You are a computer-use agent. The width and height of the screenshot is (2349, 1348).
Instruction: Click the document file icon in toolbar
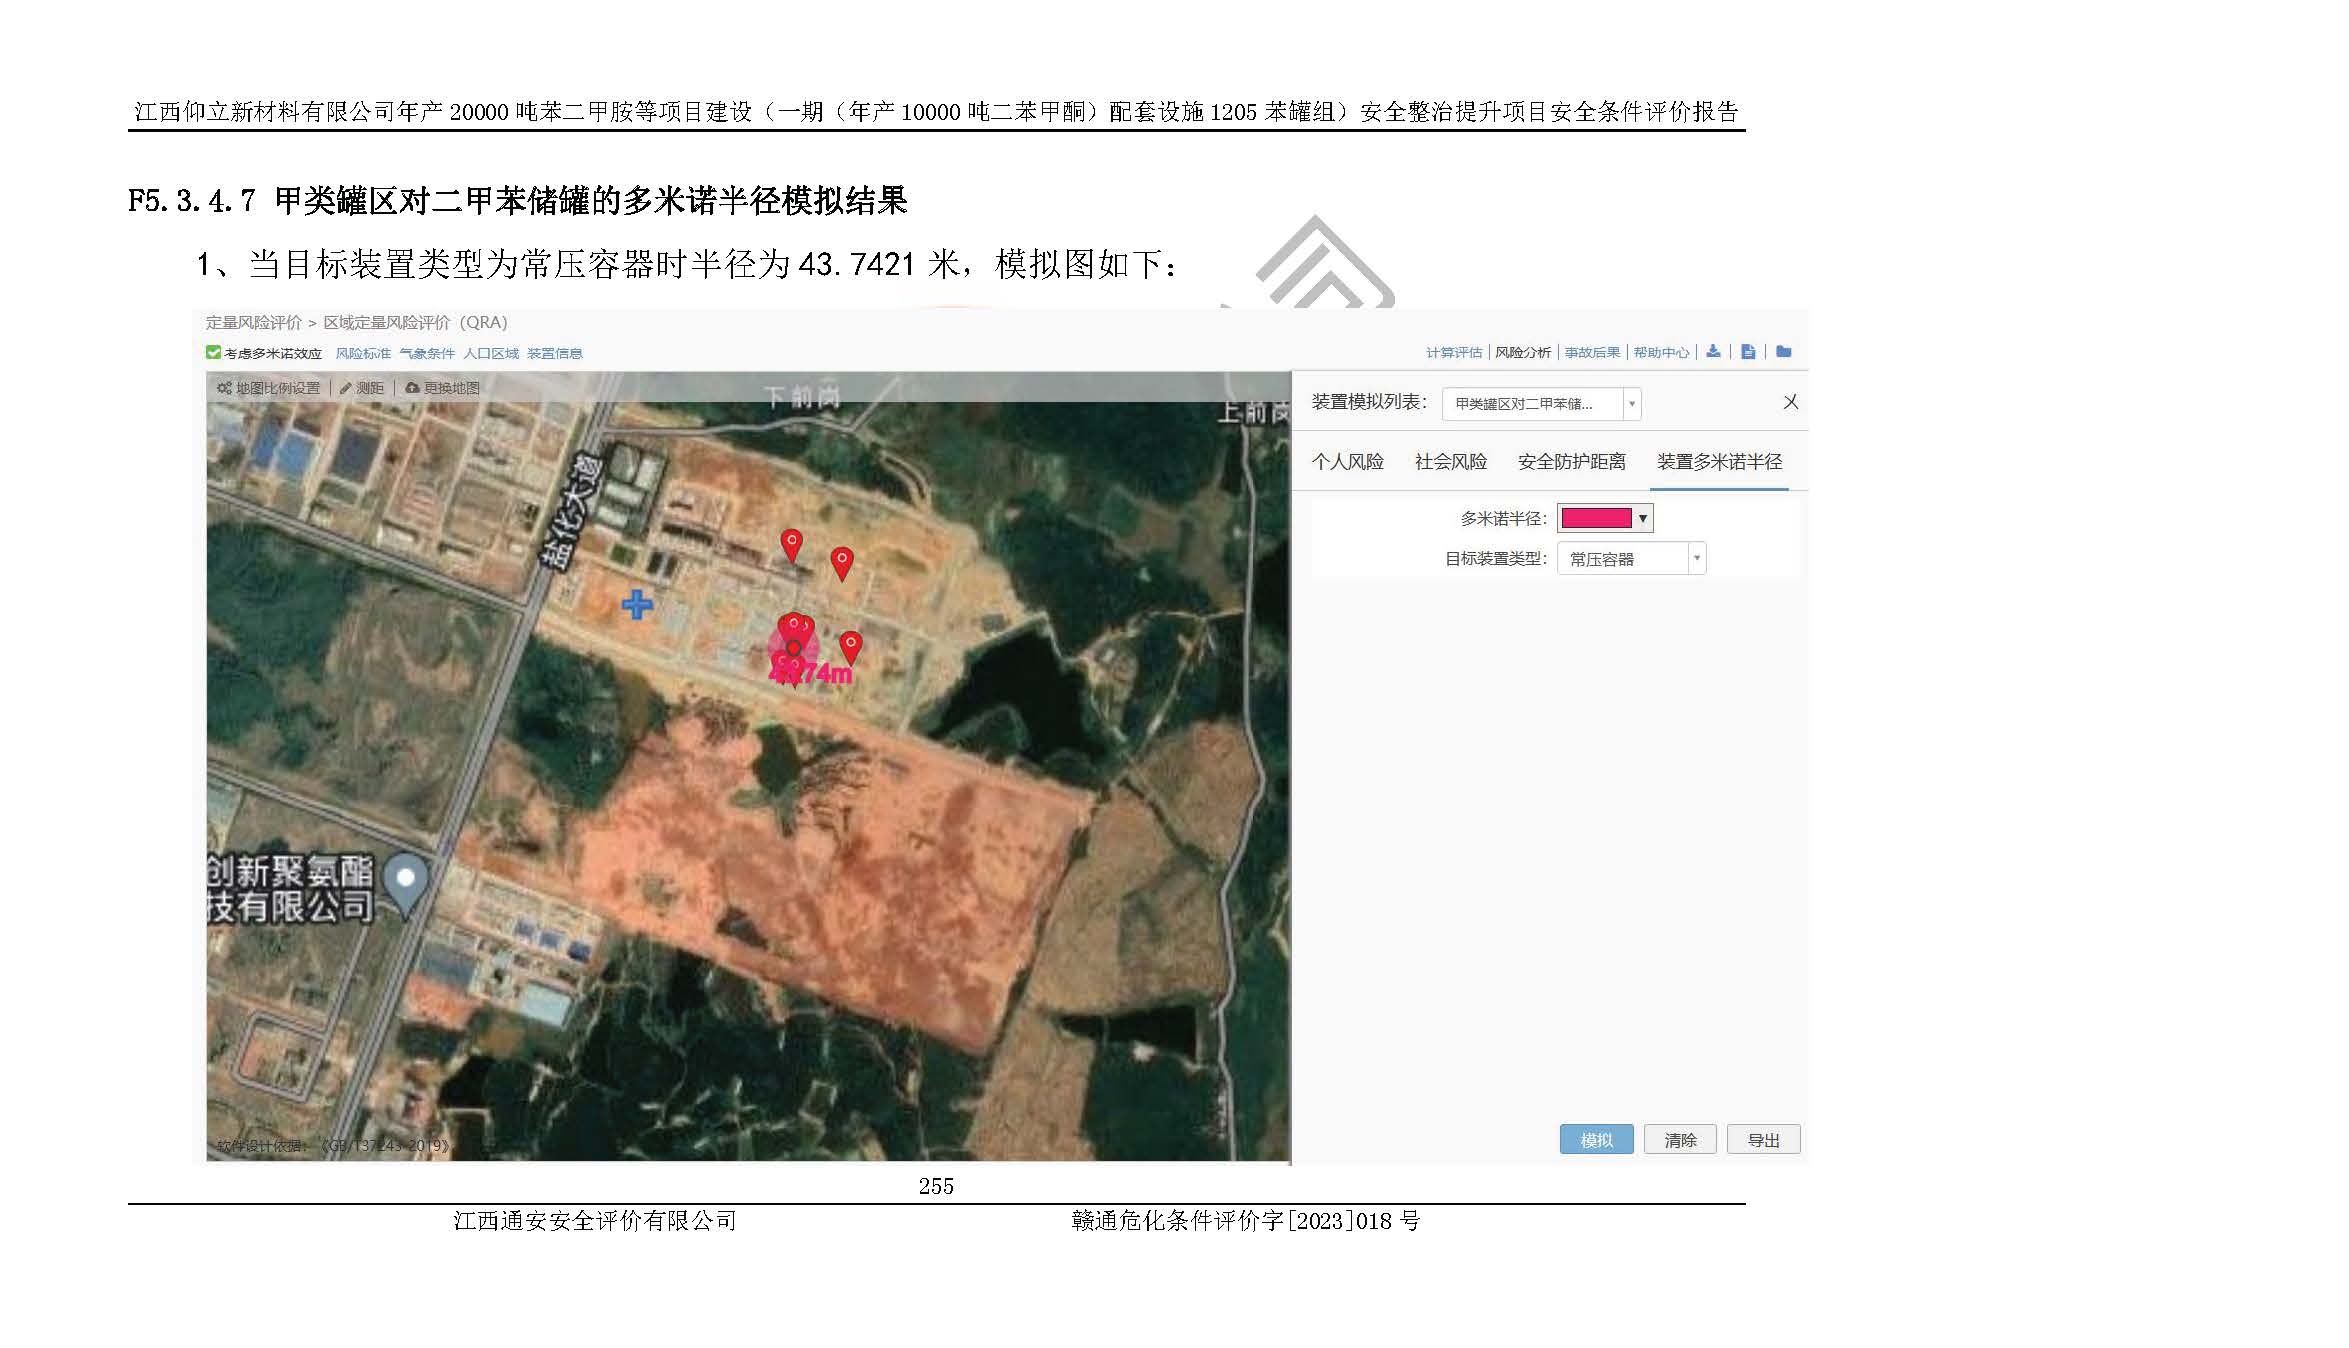(x=1748, y=352)
